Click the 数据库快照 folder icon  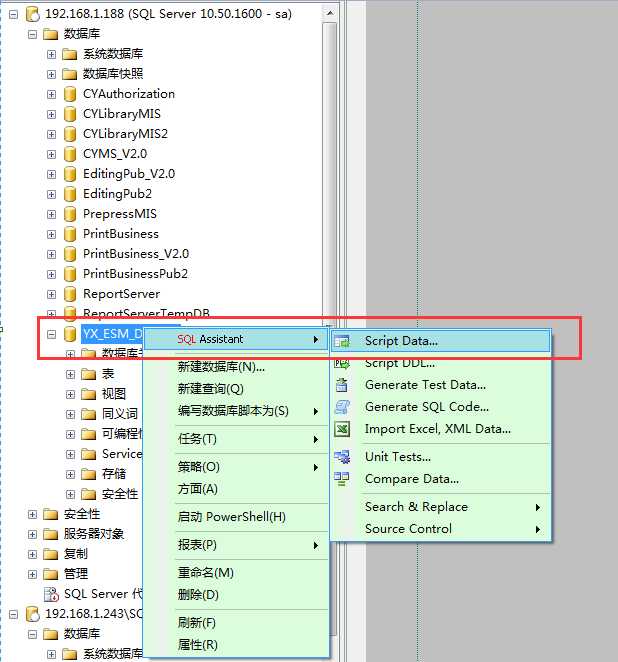[70, 74]
